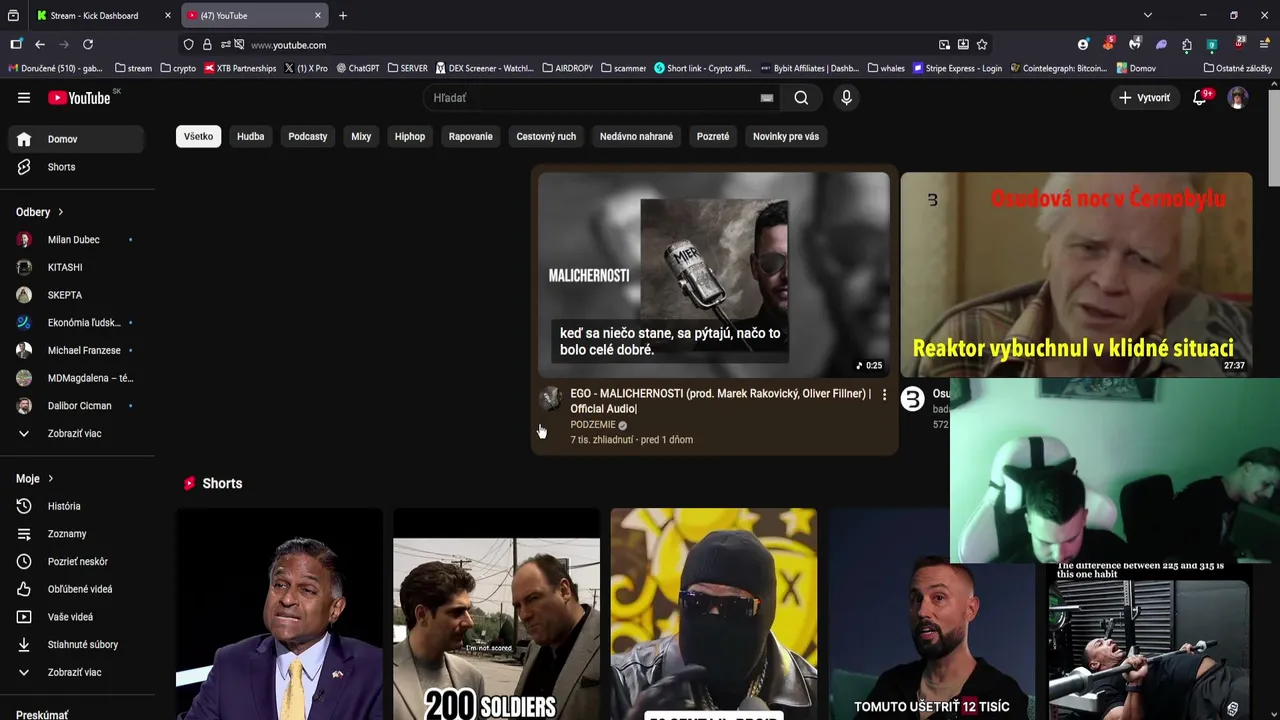The width and height of the screenshot is (1280, 720).
Task: Open browser application menu
Action: click(x=1264, y=44)
